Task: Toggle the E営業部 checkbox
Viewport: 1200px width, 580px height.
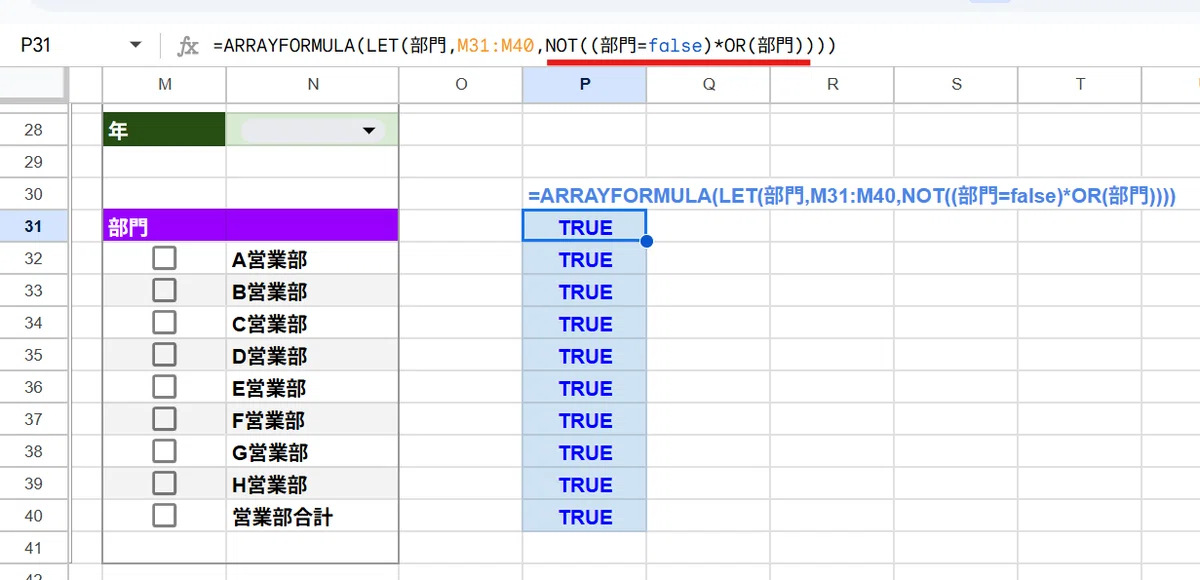Action: click(x=164, y=387)
